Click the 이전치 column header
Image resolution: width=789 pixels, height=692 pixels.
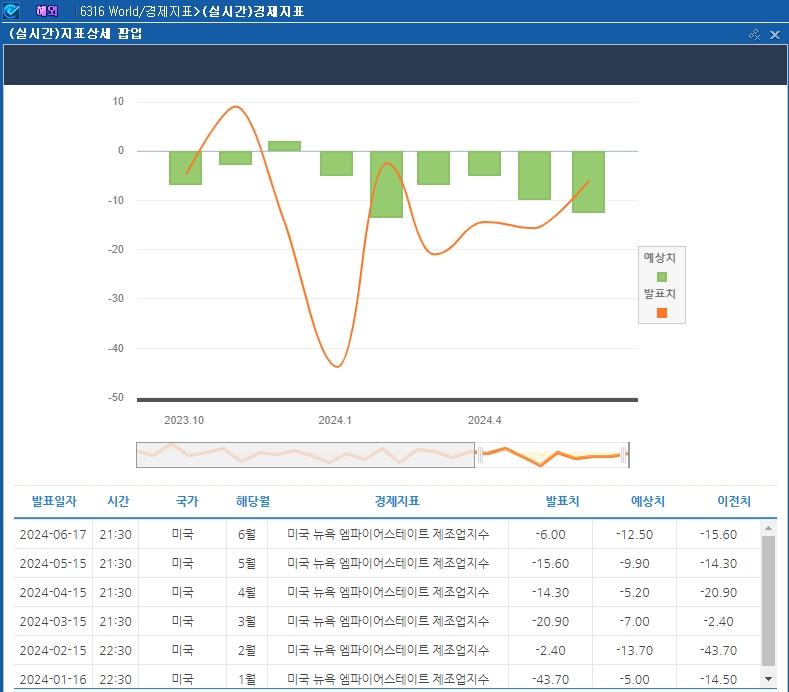(x=734, y=501)
